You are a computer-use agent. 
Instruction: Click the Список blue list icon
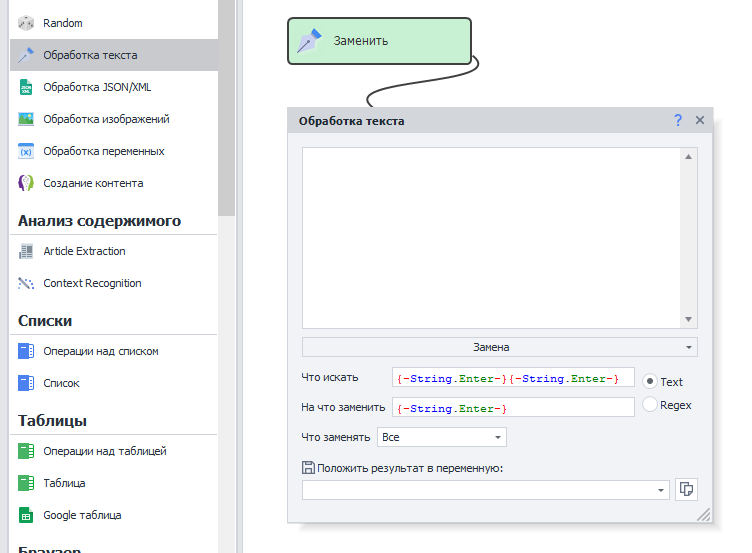pyautogui.click(x=26, y=383)
